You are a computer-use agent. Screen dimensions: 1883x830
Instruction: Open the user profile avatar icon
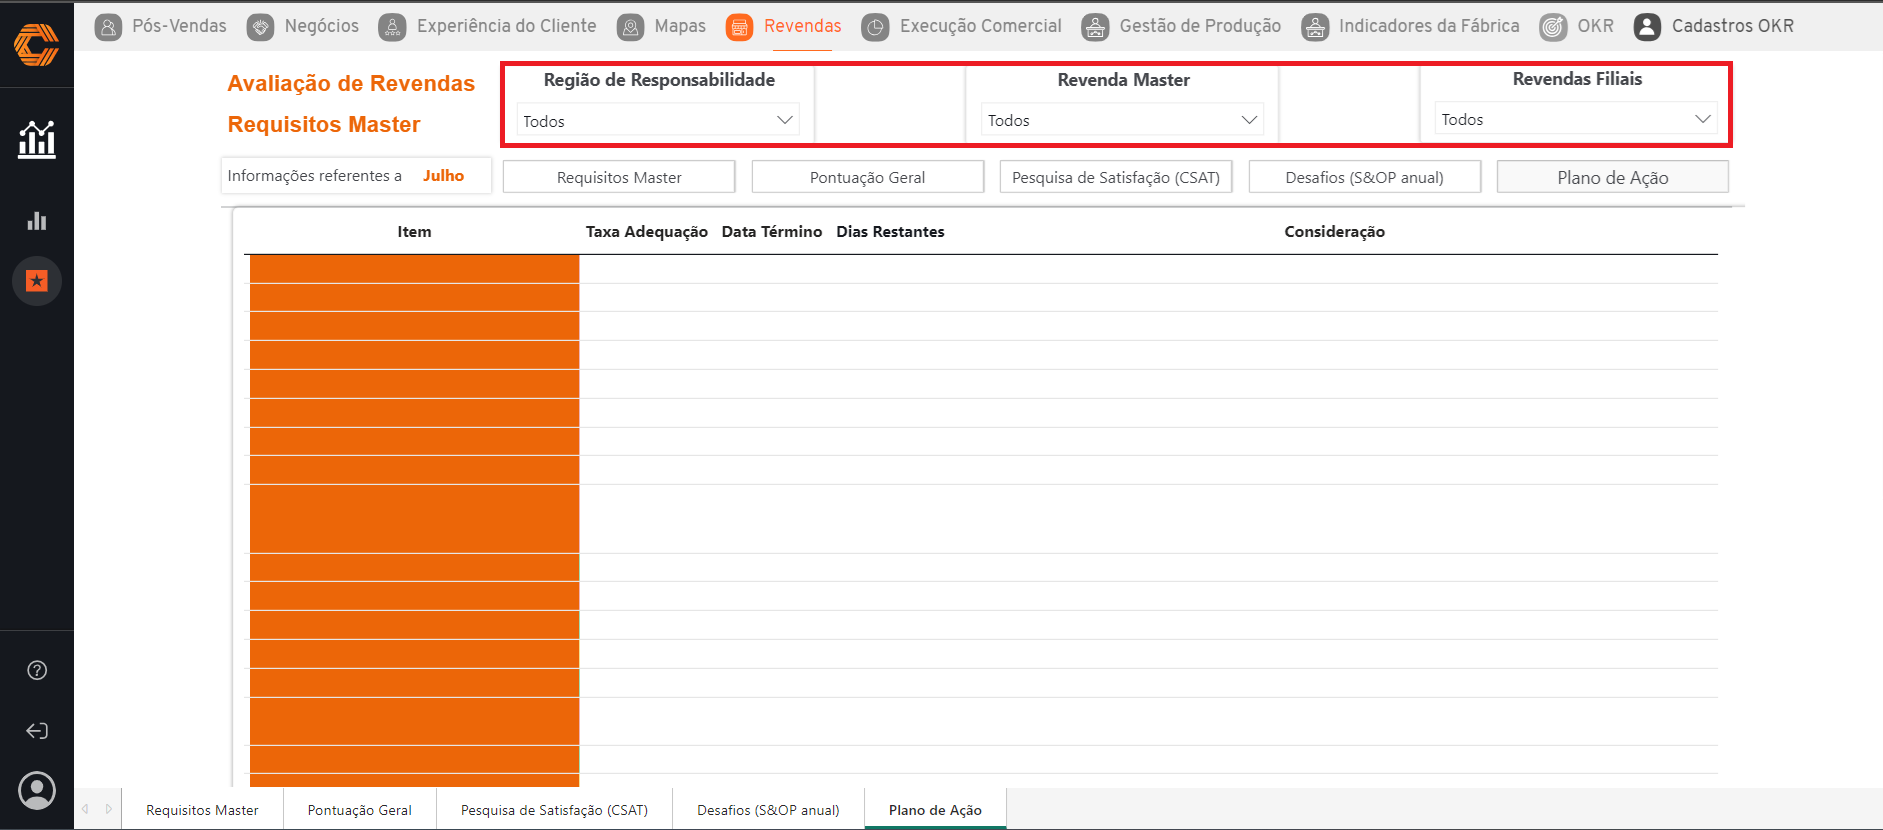pyautogui.click(x=37, y=790)
